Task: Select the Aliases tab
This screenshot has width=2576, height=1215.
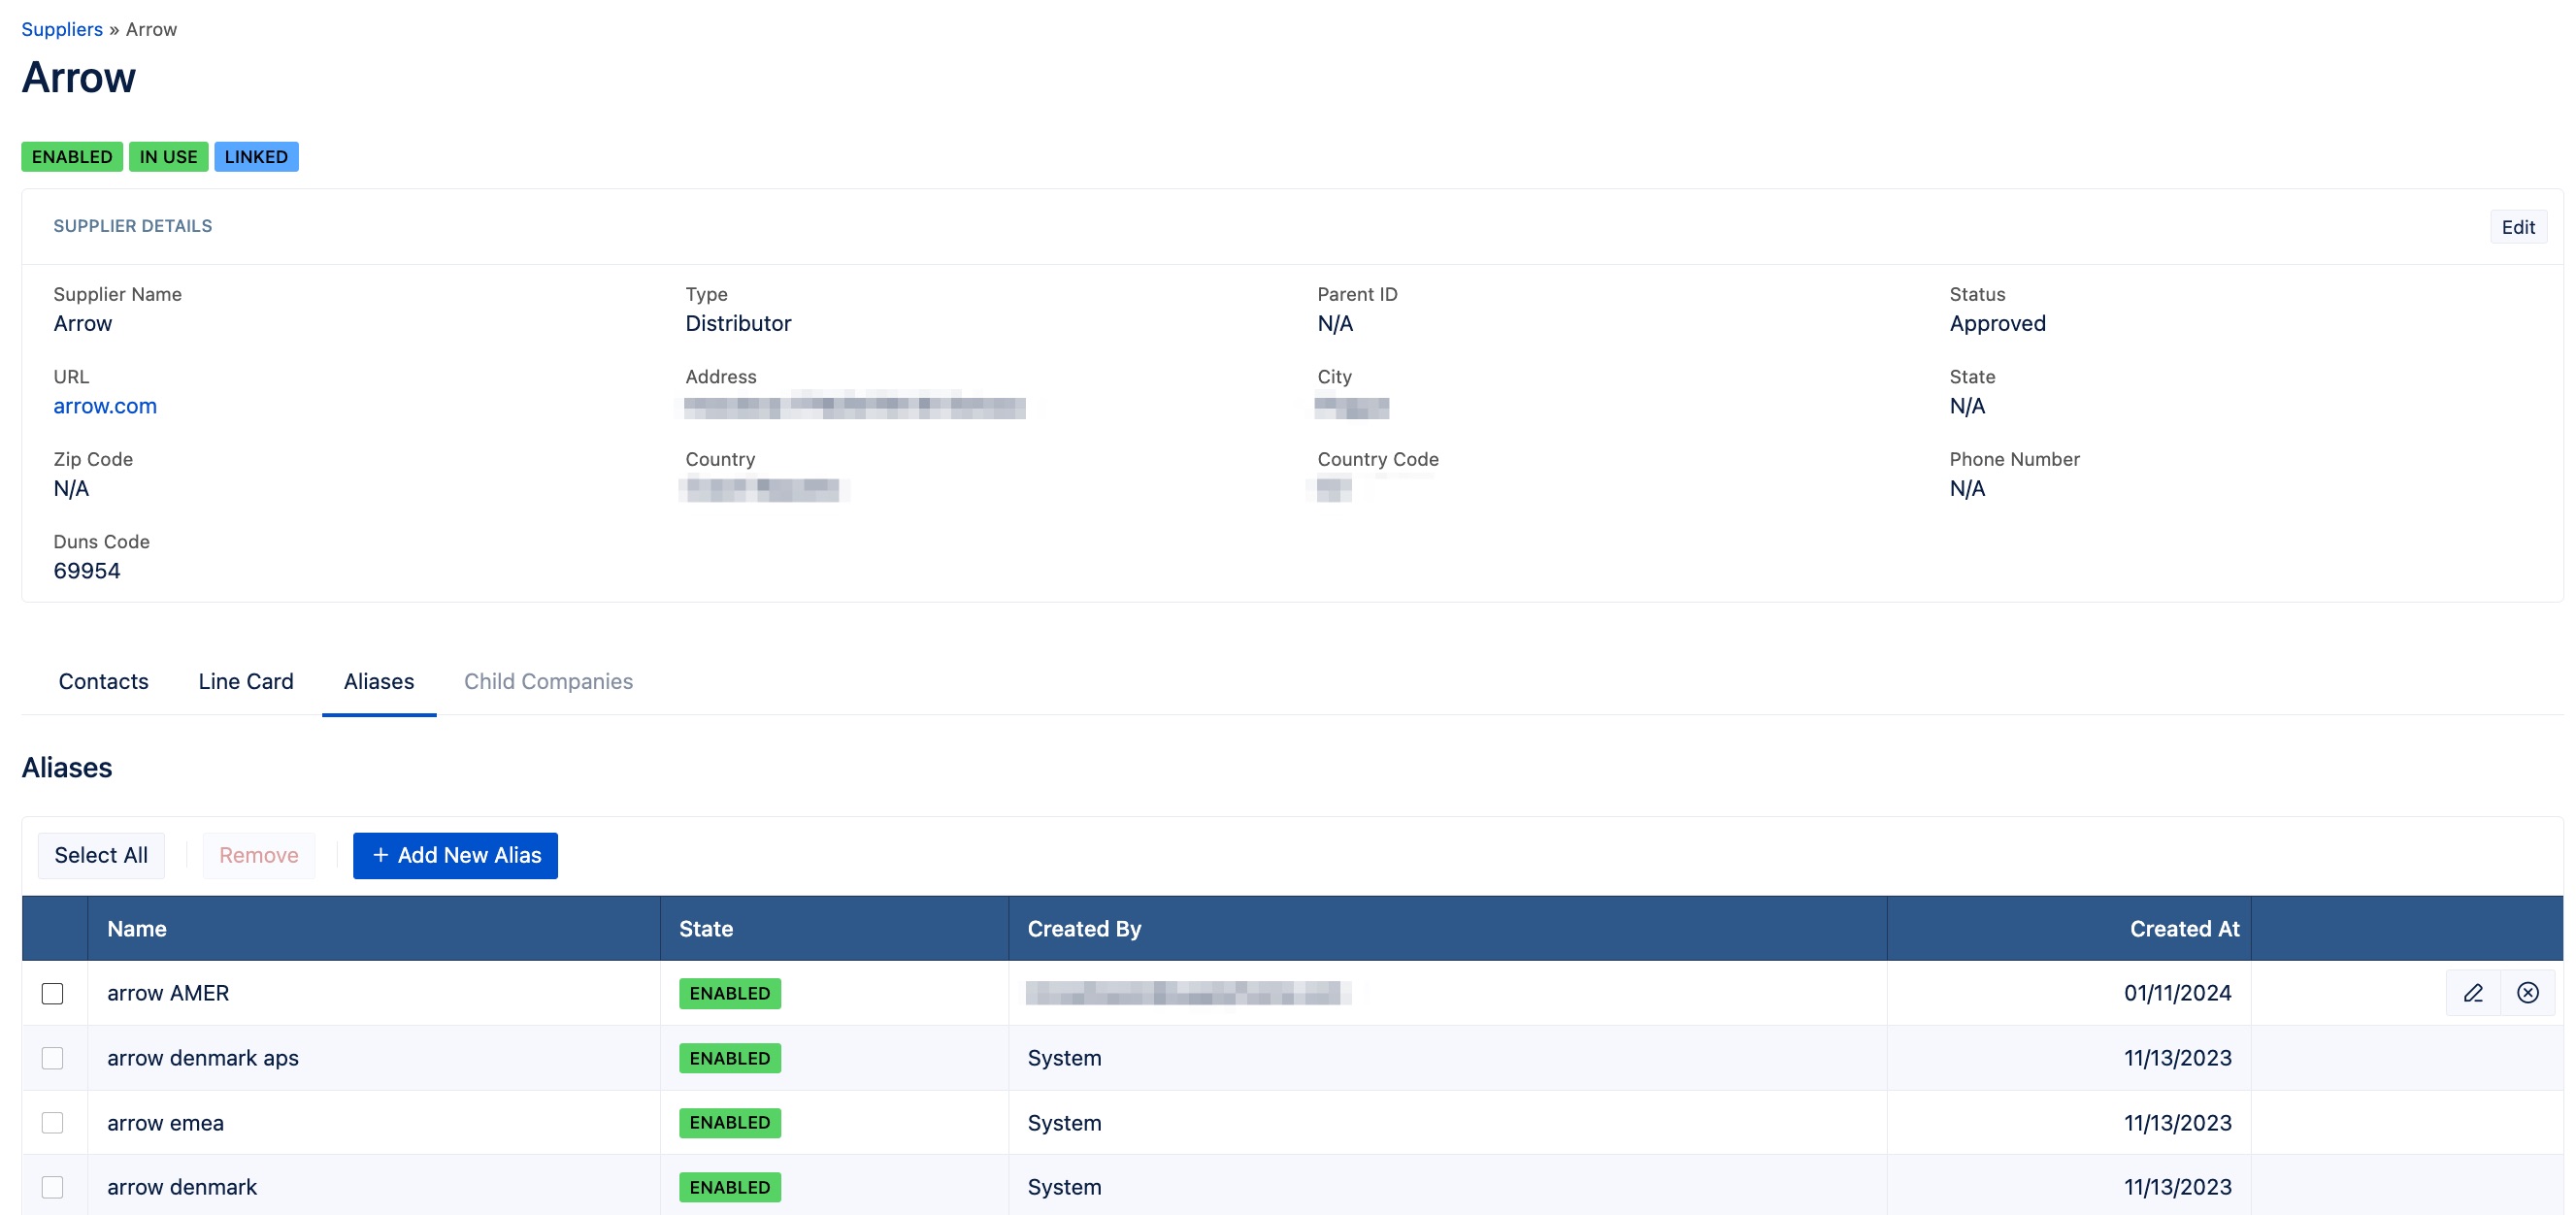Action: click(x=379, y=681)
